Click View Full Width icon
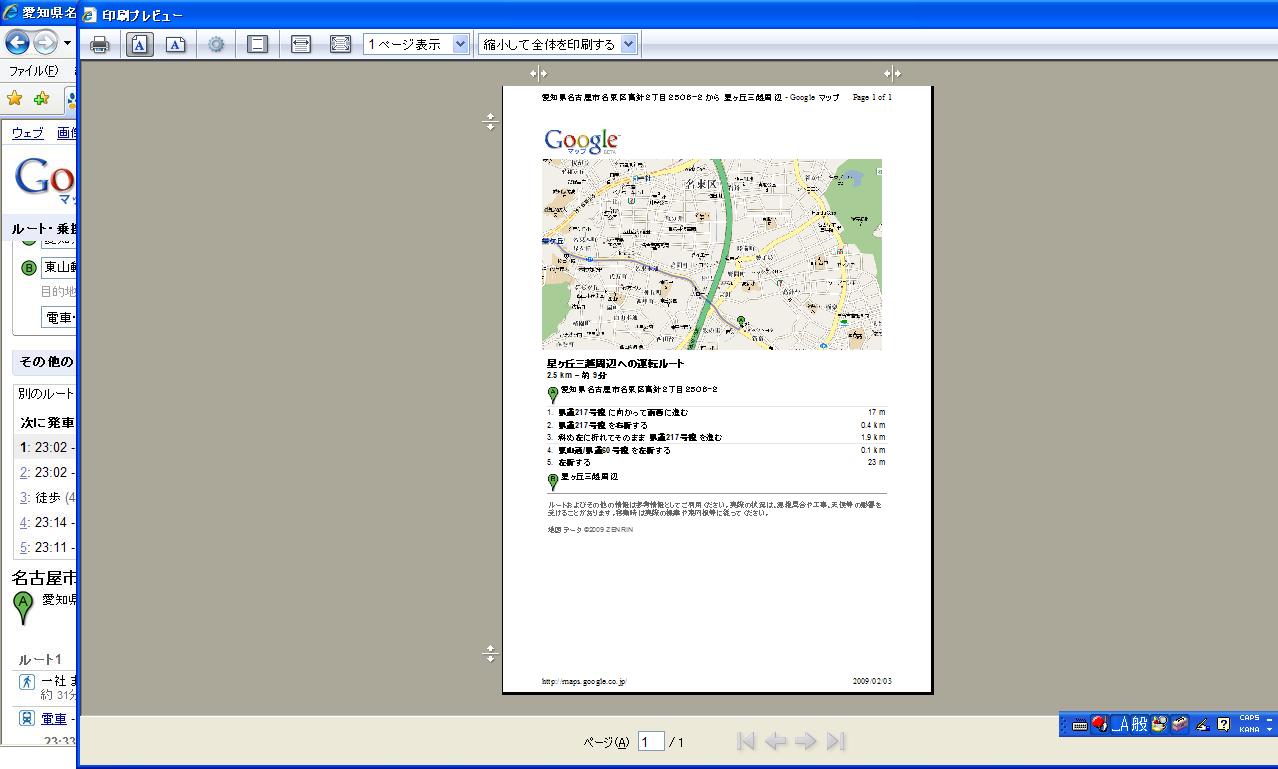This screenshot has height=769, width=1278. tap(300, 44)
